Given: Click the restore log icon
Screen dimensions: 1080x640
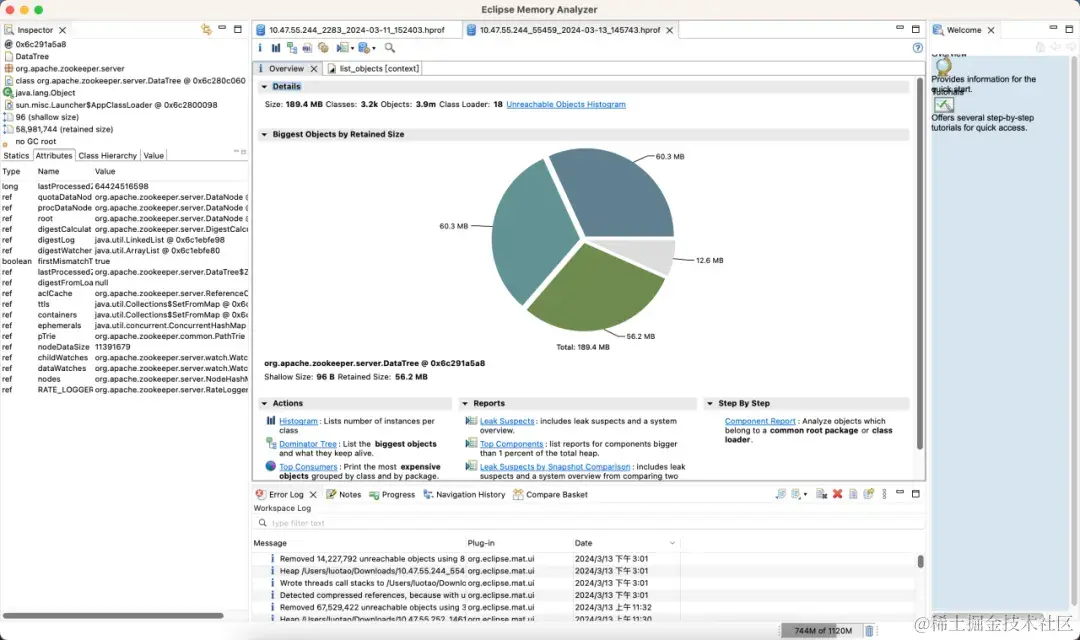Looking at the screenshot, I should 869,493.
